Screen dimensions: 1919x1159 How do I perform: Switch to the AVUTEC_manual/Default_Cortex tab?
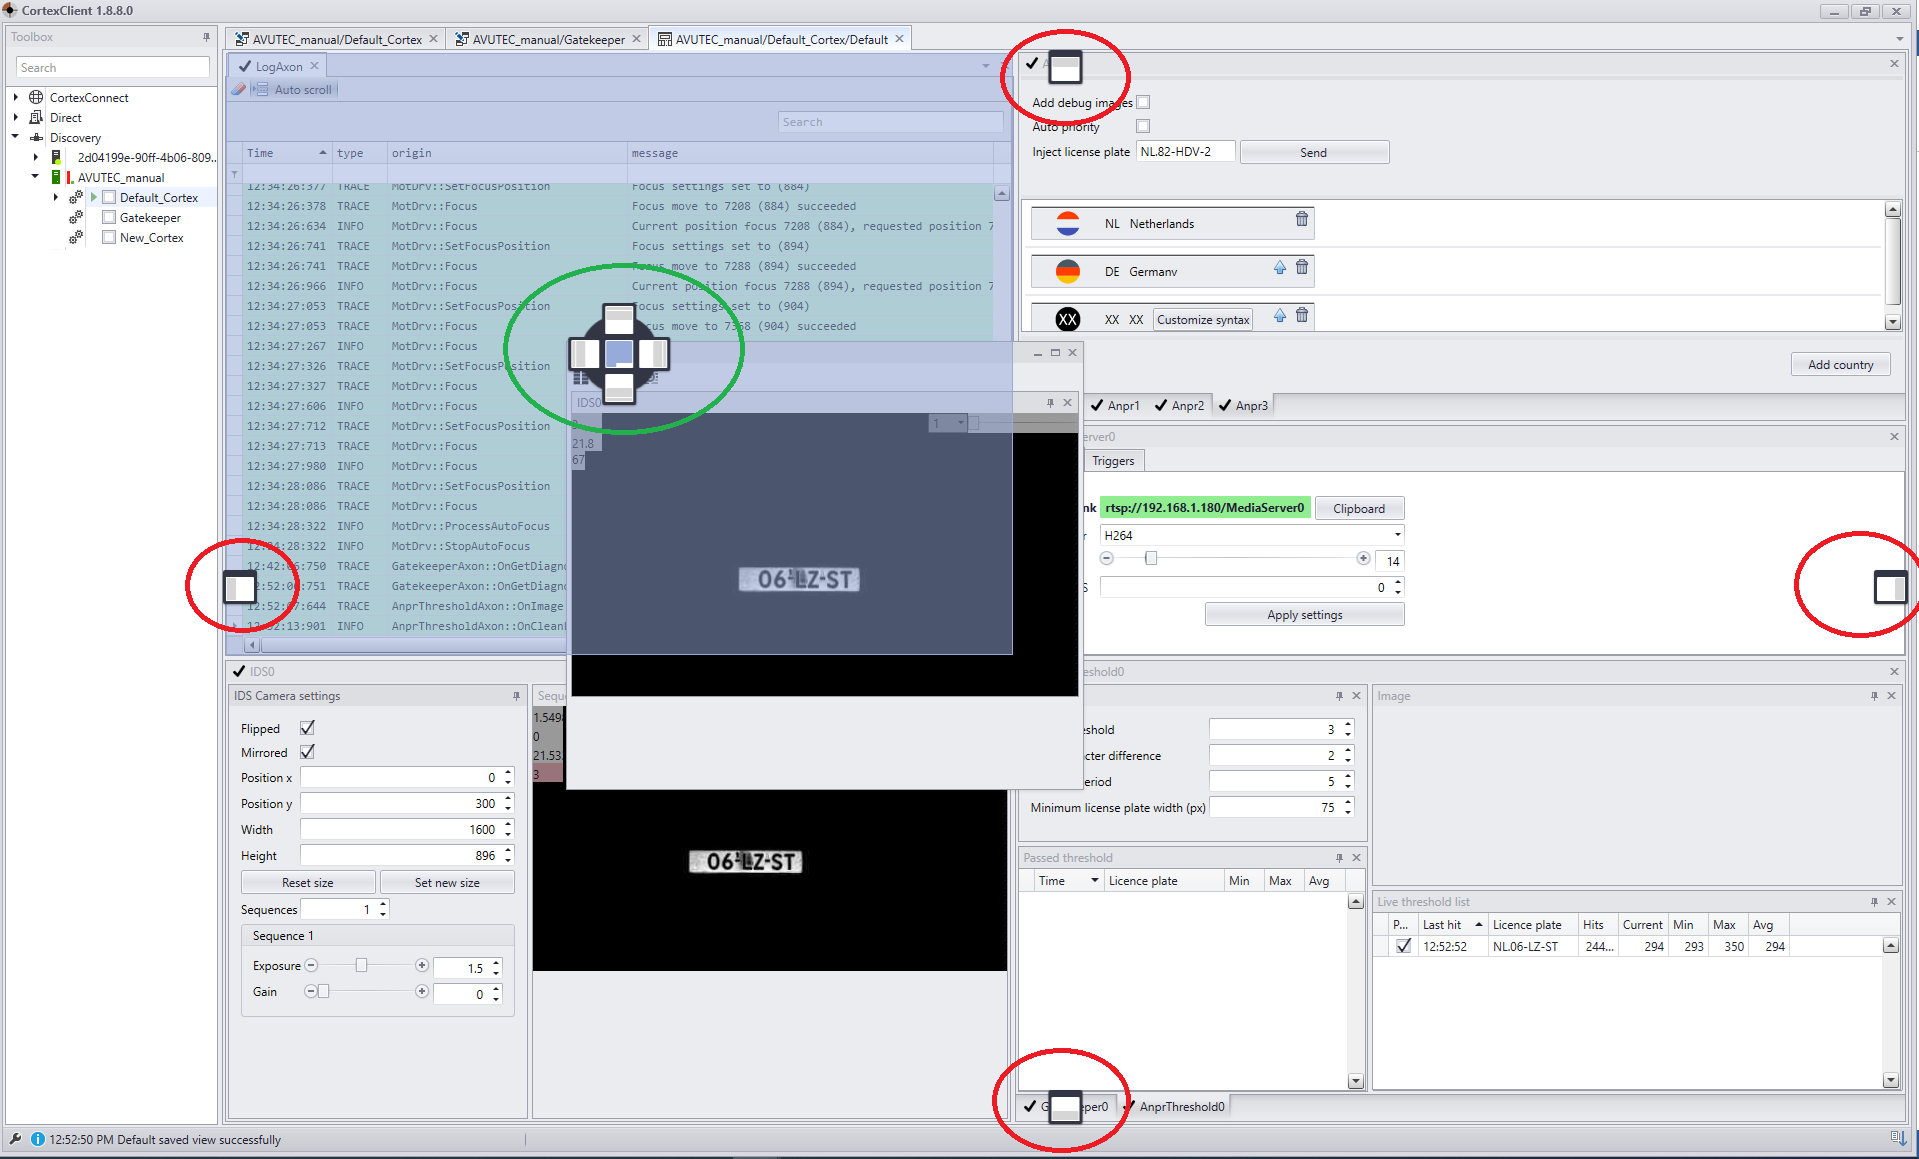tap(335, 39)
